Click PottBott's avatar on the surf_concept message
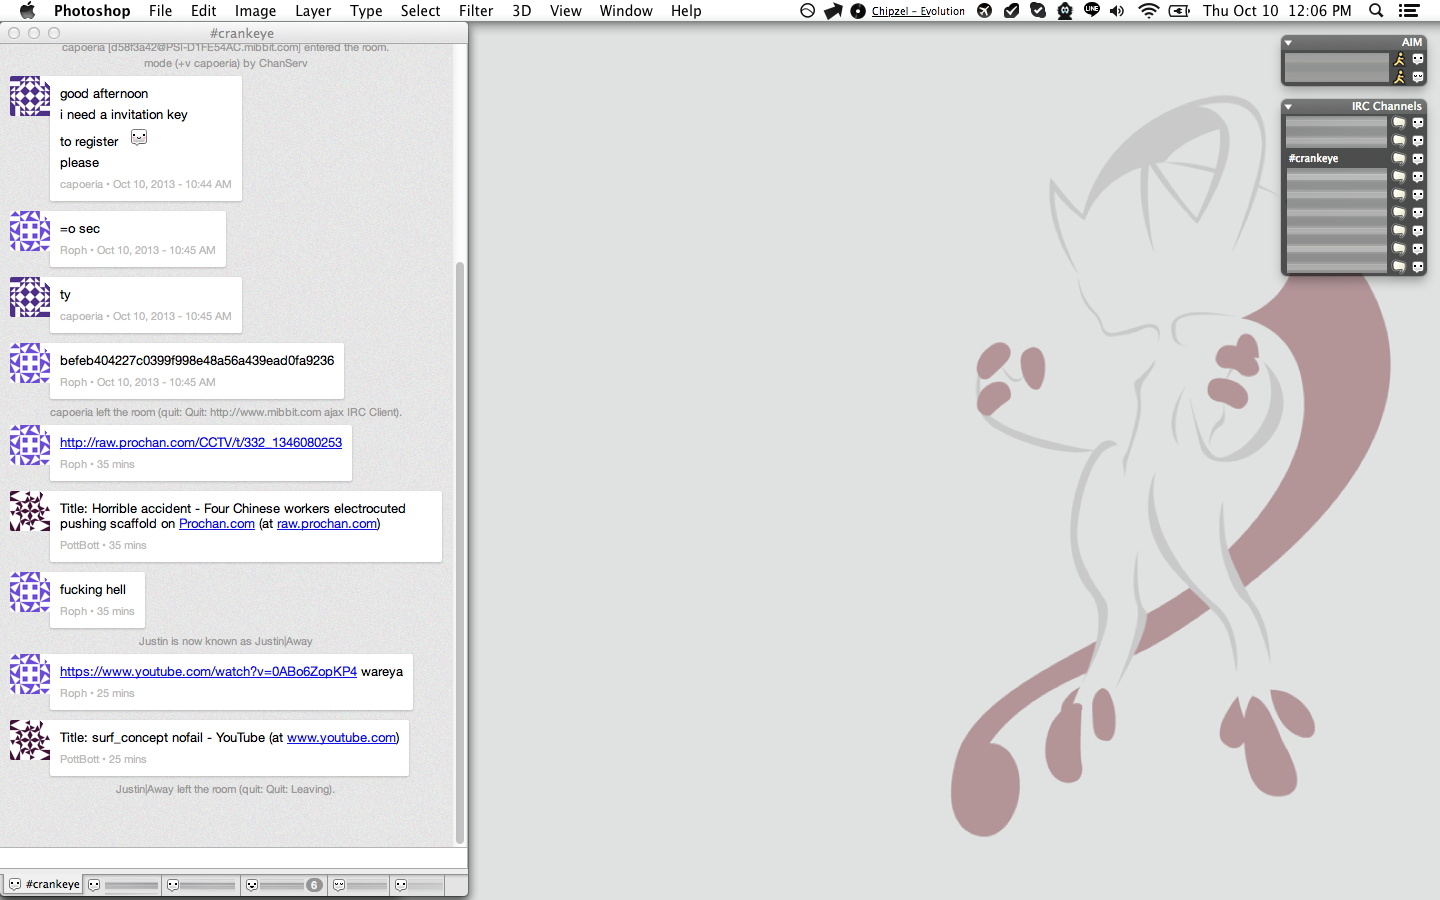This screenshot has width=1440, height=900. [30, 741]
